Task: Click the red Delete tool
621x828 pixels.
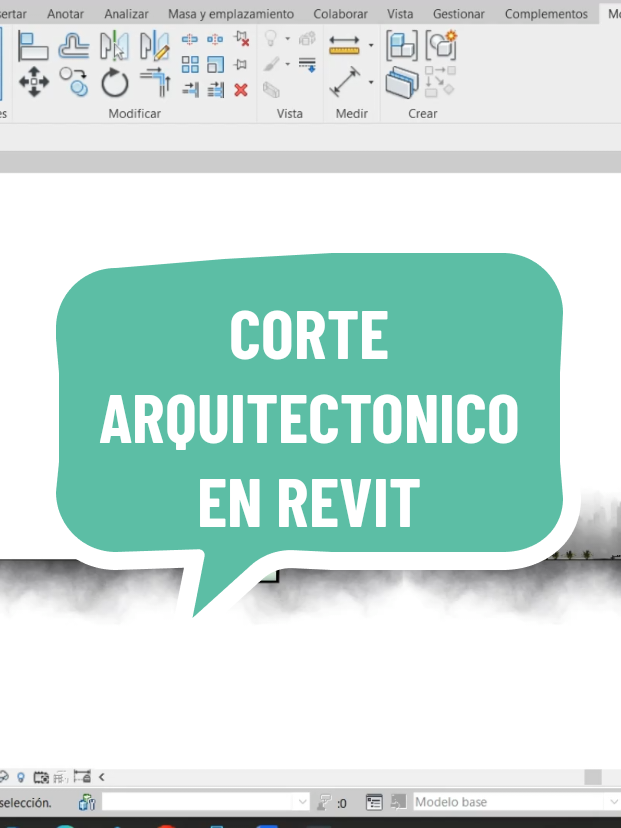Action: pos(241,90)
